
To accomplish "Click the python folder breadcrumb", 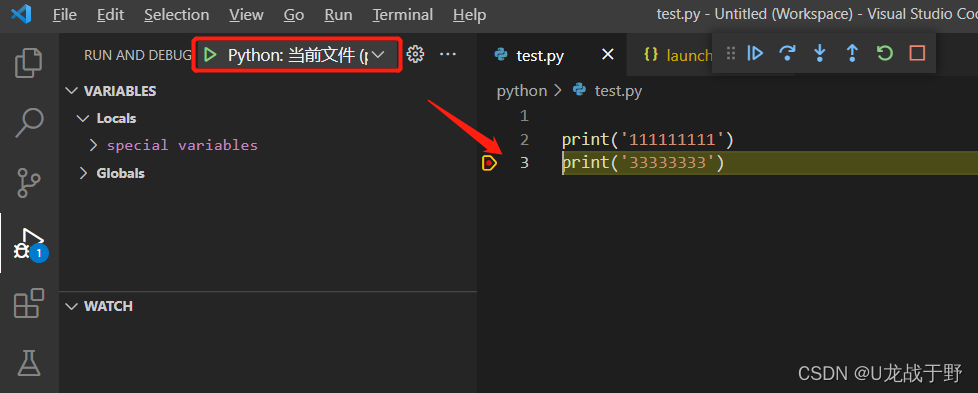I will pos(521,91).
